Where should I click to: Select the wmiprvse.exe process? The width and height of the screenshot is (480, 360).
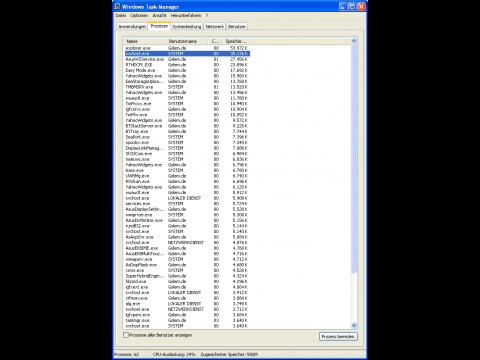187,215
